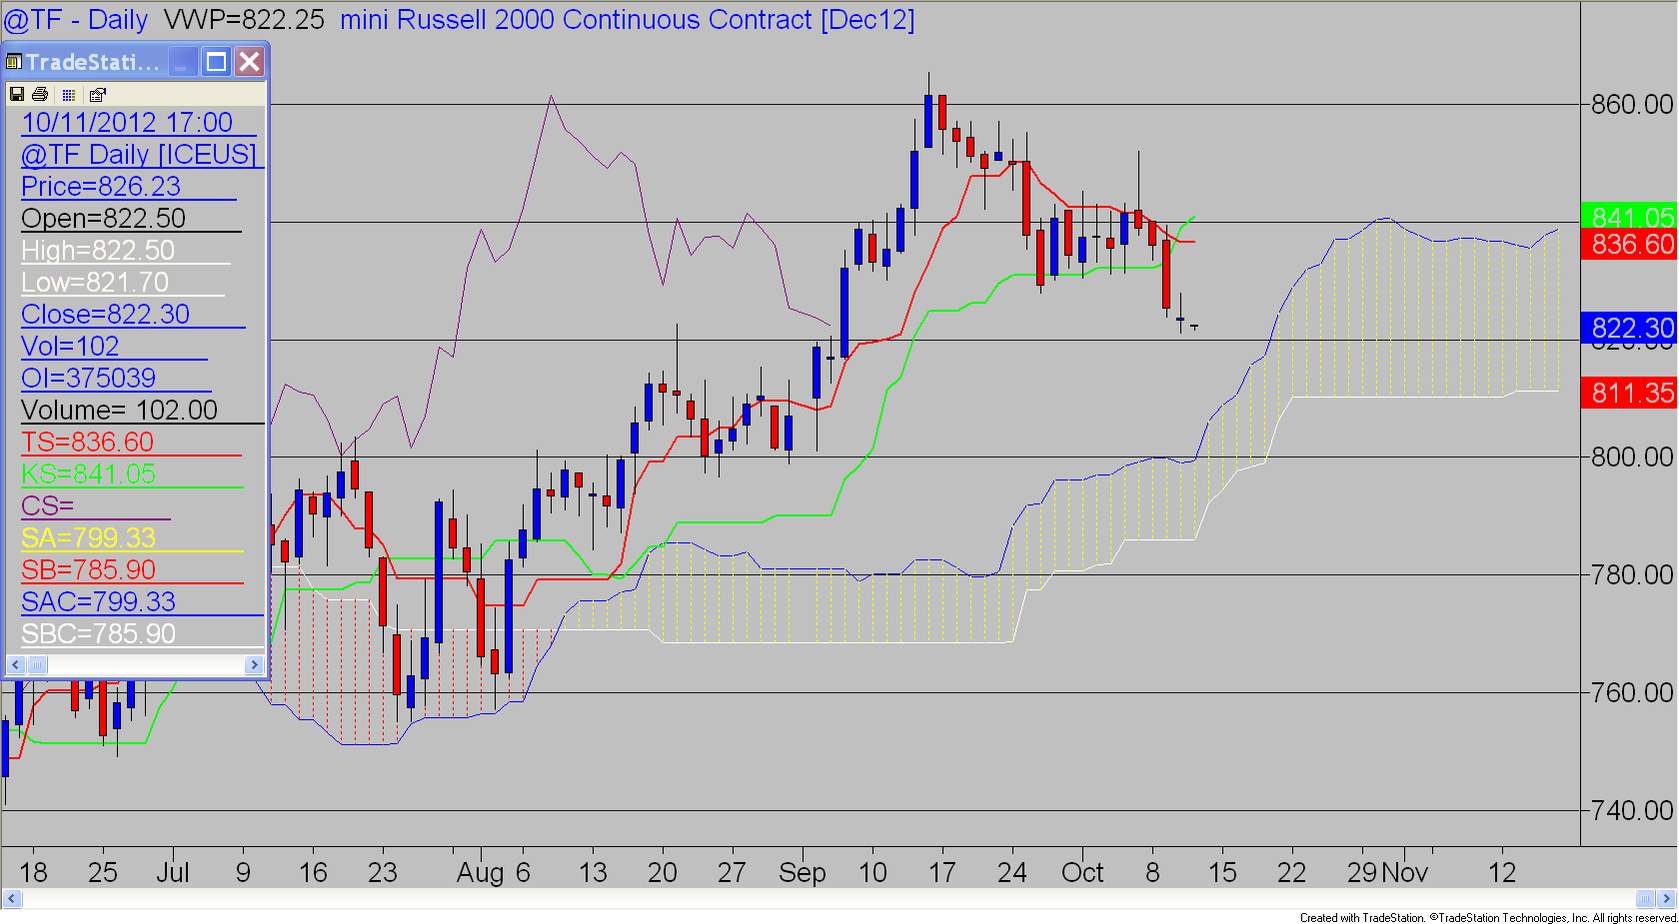This screenshot has width=1679, height=924.
Task: Click the 'Oct' date axis label
Action: (x=1082, y=873)
